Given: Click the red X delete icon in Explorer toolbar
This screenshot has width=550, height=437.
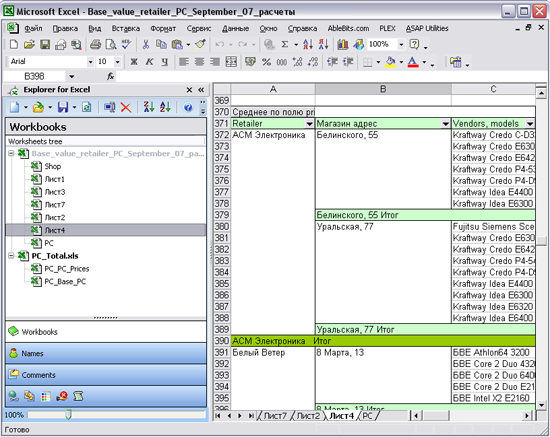Looking at the screenshot, I should (x=126, y=107).
